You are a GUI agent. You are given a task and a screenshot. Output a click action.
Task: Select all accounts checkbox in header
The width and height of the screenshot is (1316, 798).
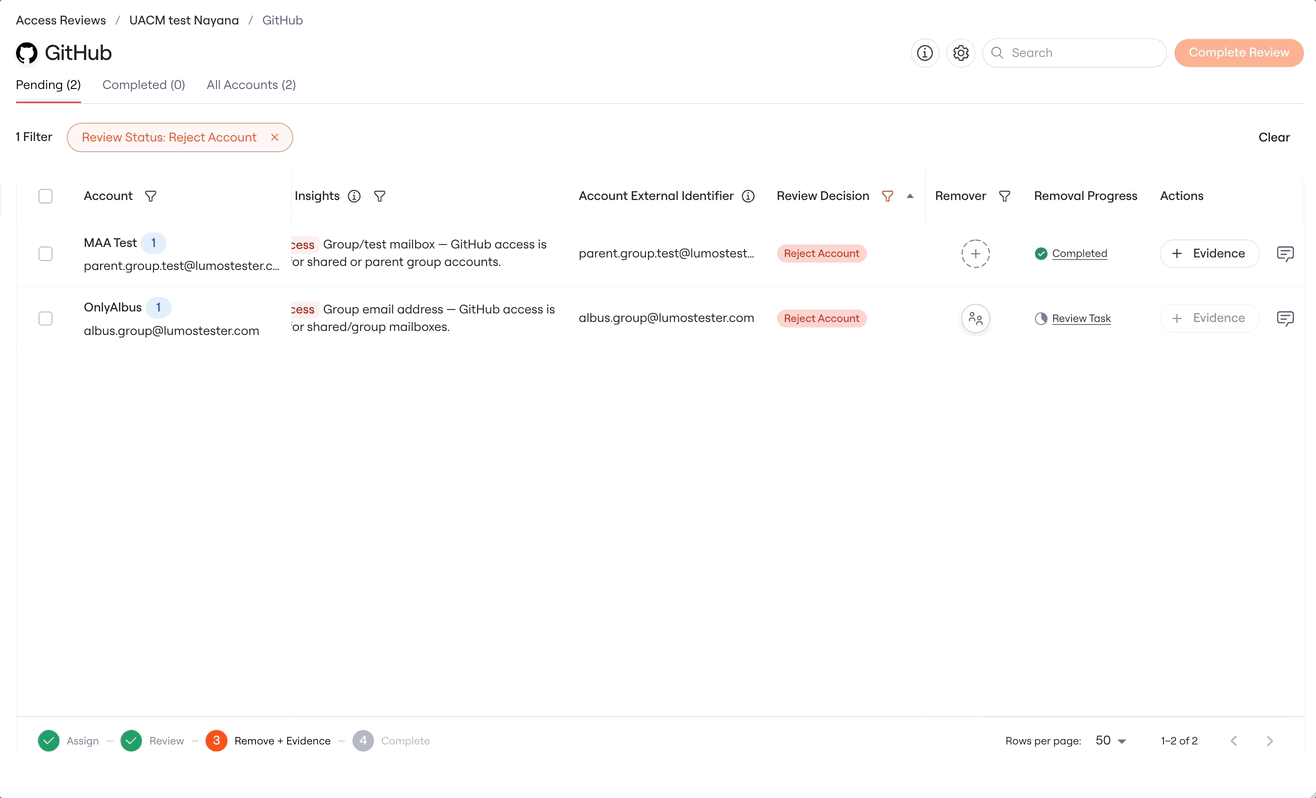(45, 196)
